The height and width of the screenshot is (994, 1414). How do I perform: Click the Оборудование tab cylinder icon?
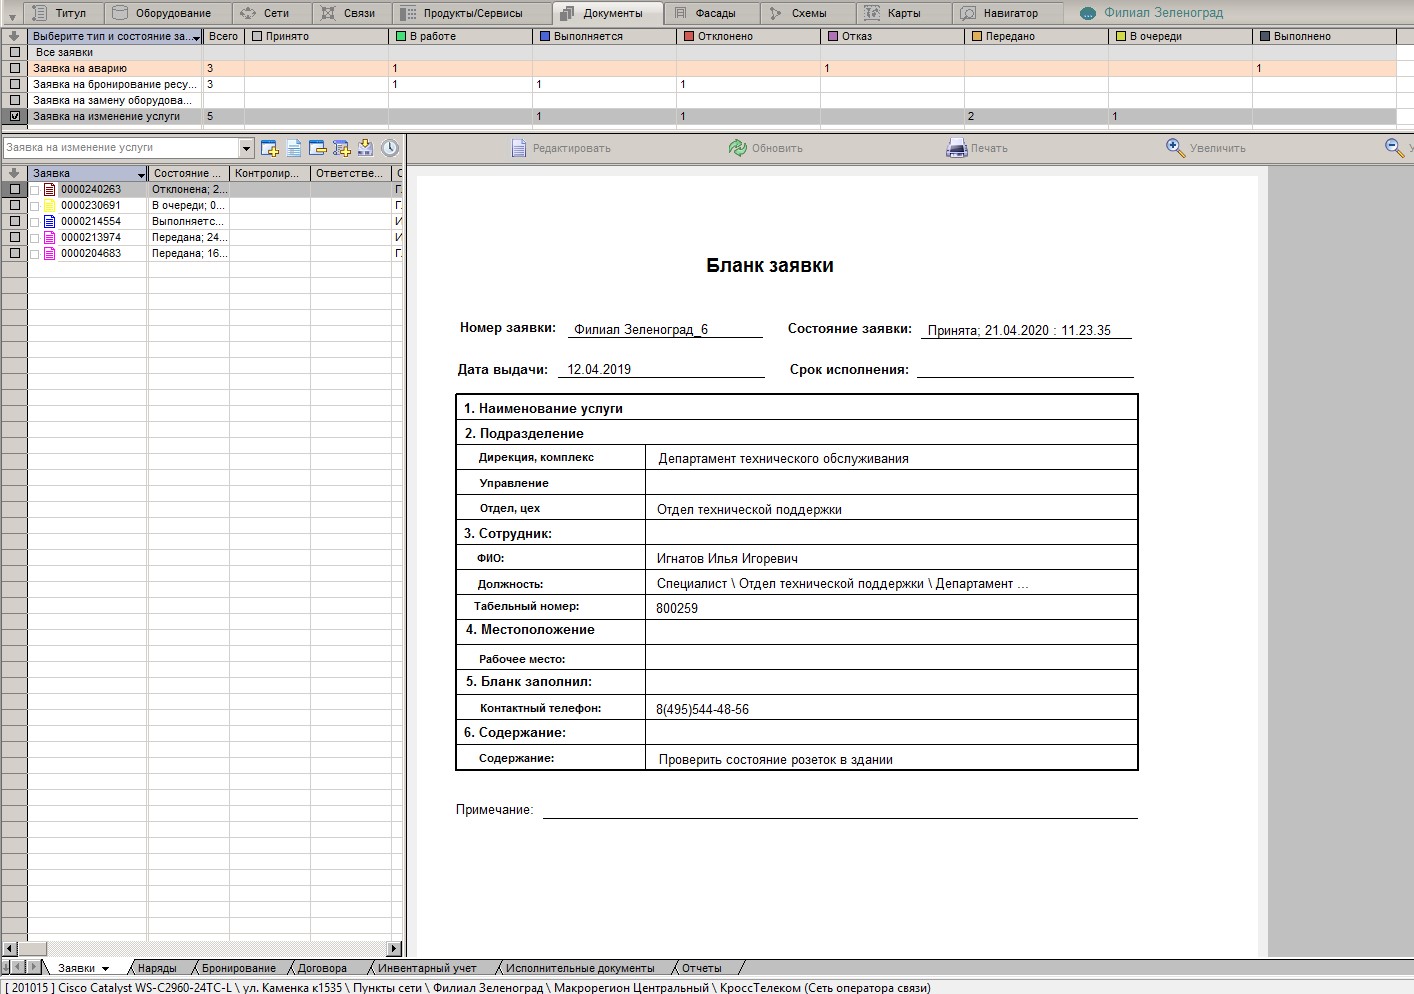click(120, 13)
